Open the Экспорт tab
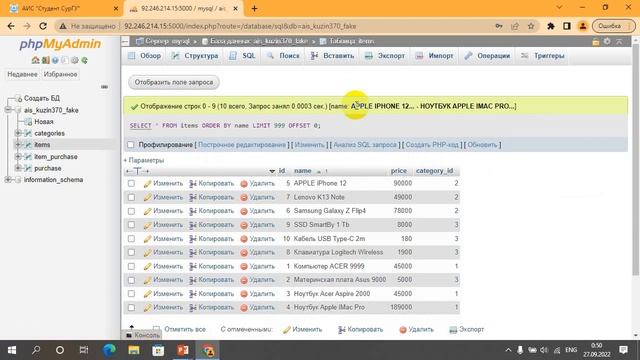The height and width of the screenshot is (360, 640). pos(385,56)
